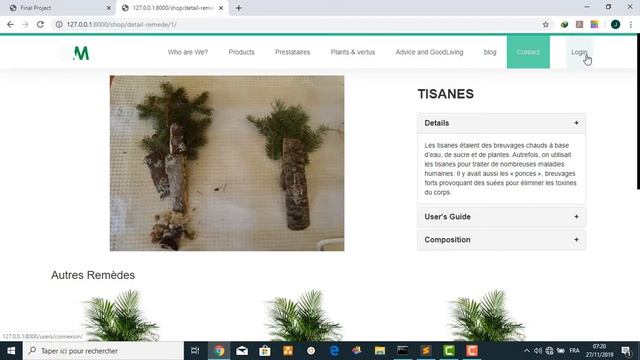Open the middle palm plant remedy thumbnail
The height and width of the screenshot is (360, 640).
(304, 315)
